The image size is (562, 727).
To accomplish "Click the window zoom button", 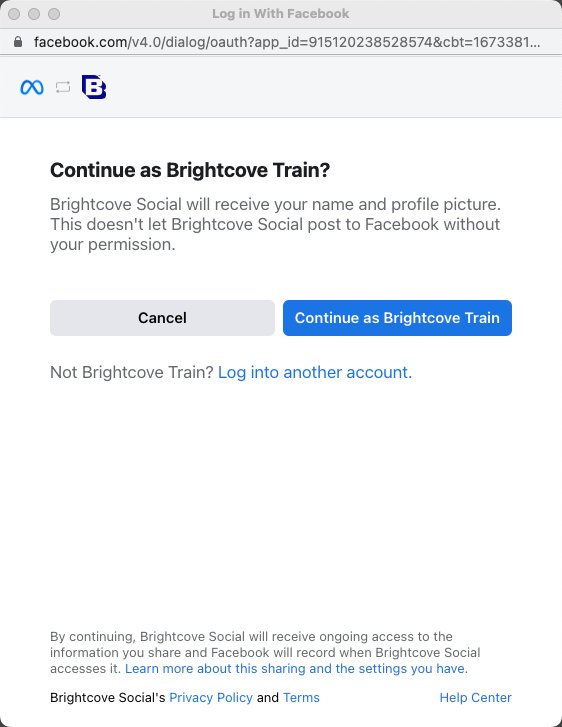I will coord(54,14).
